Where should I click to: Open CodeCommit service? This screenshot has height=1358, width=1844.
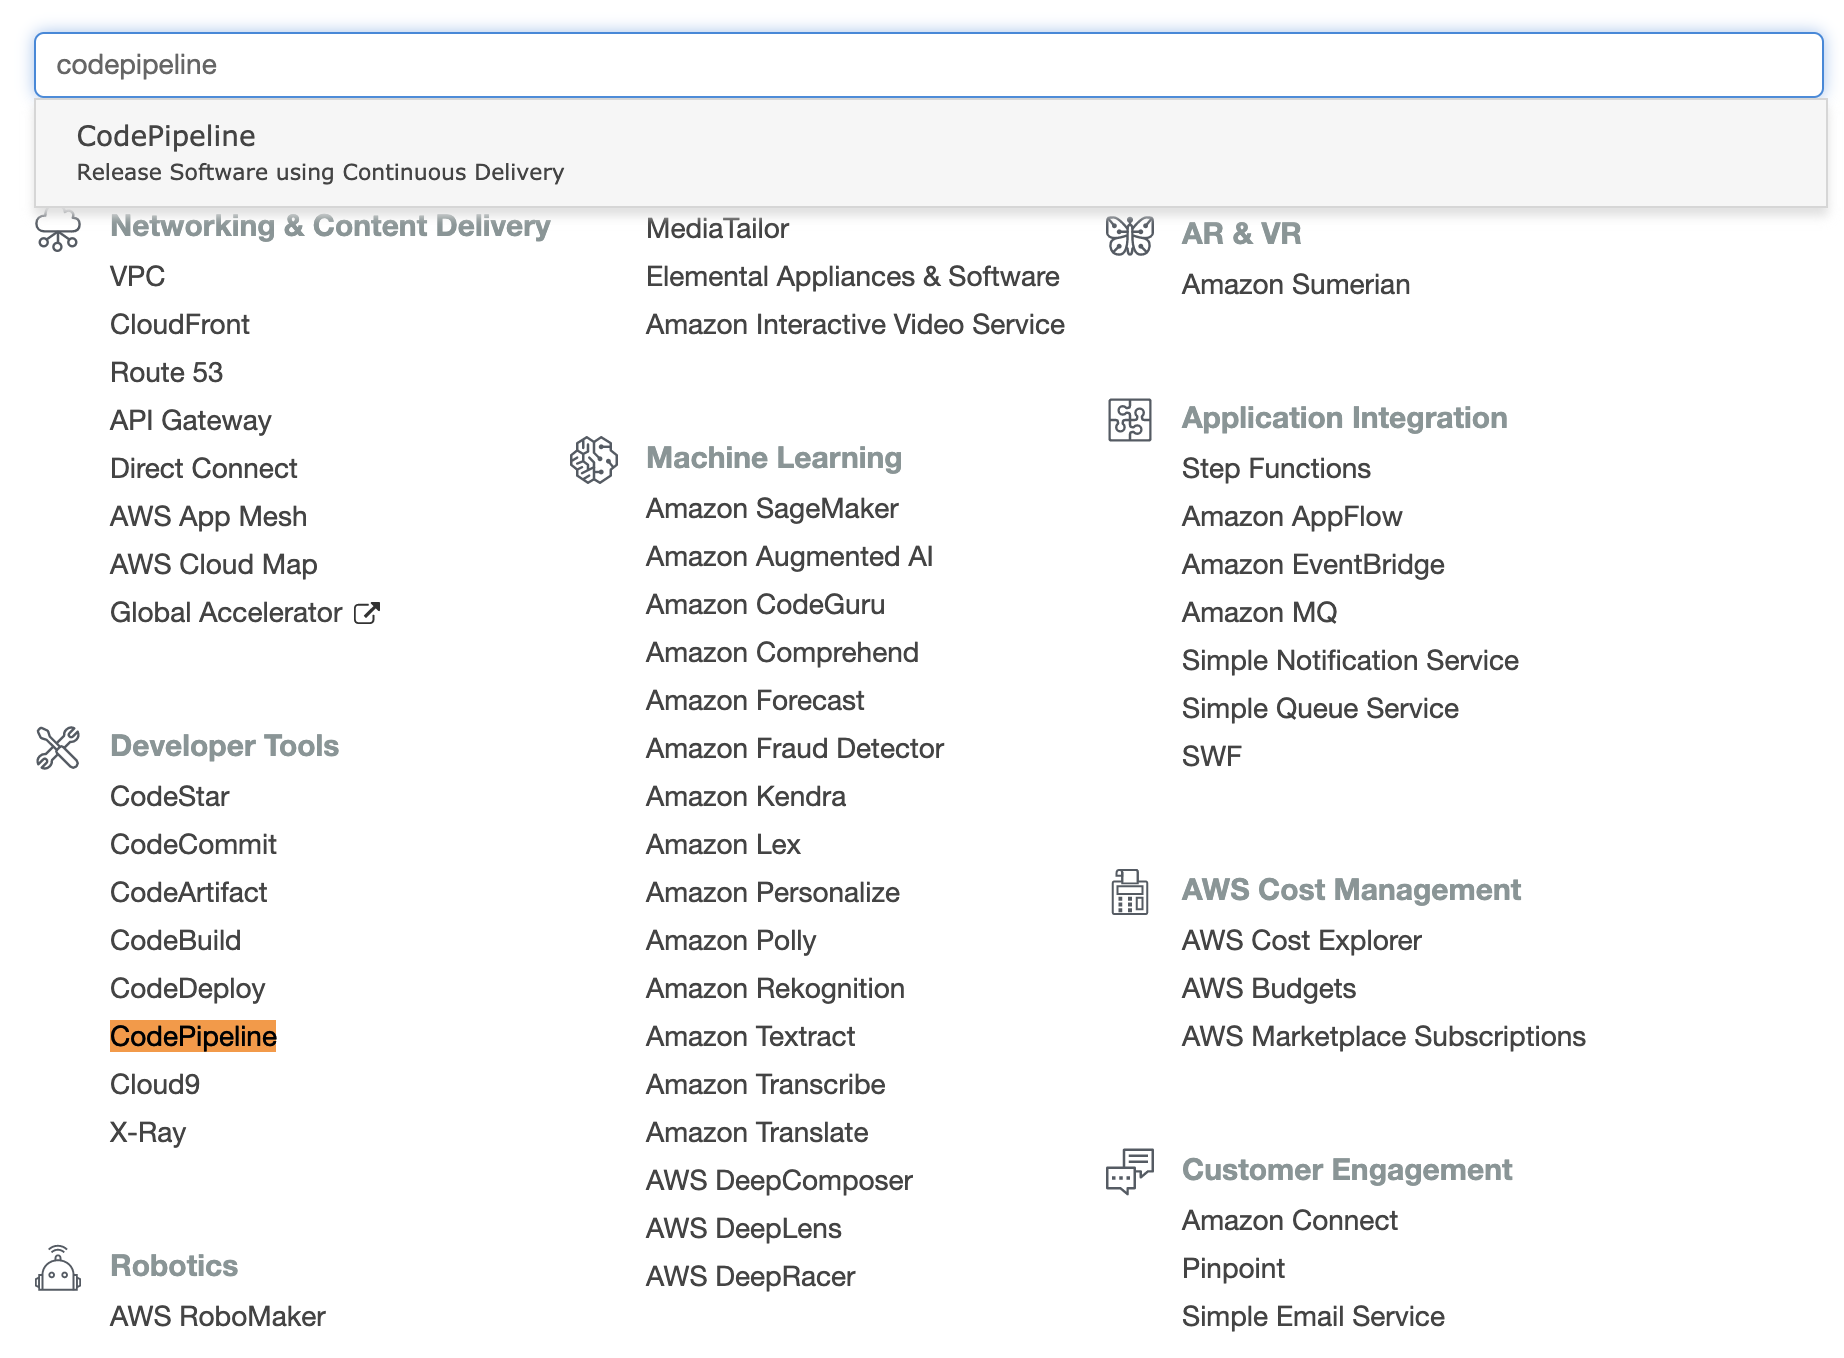(193, 844)
